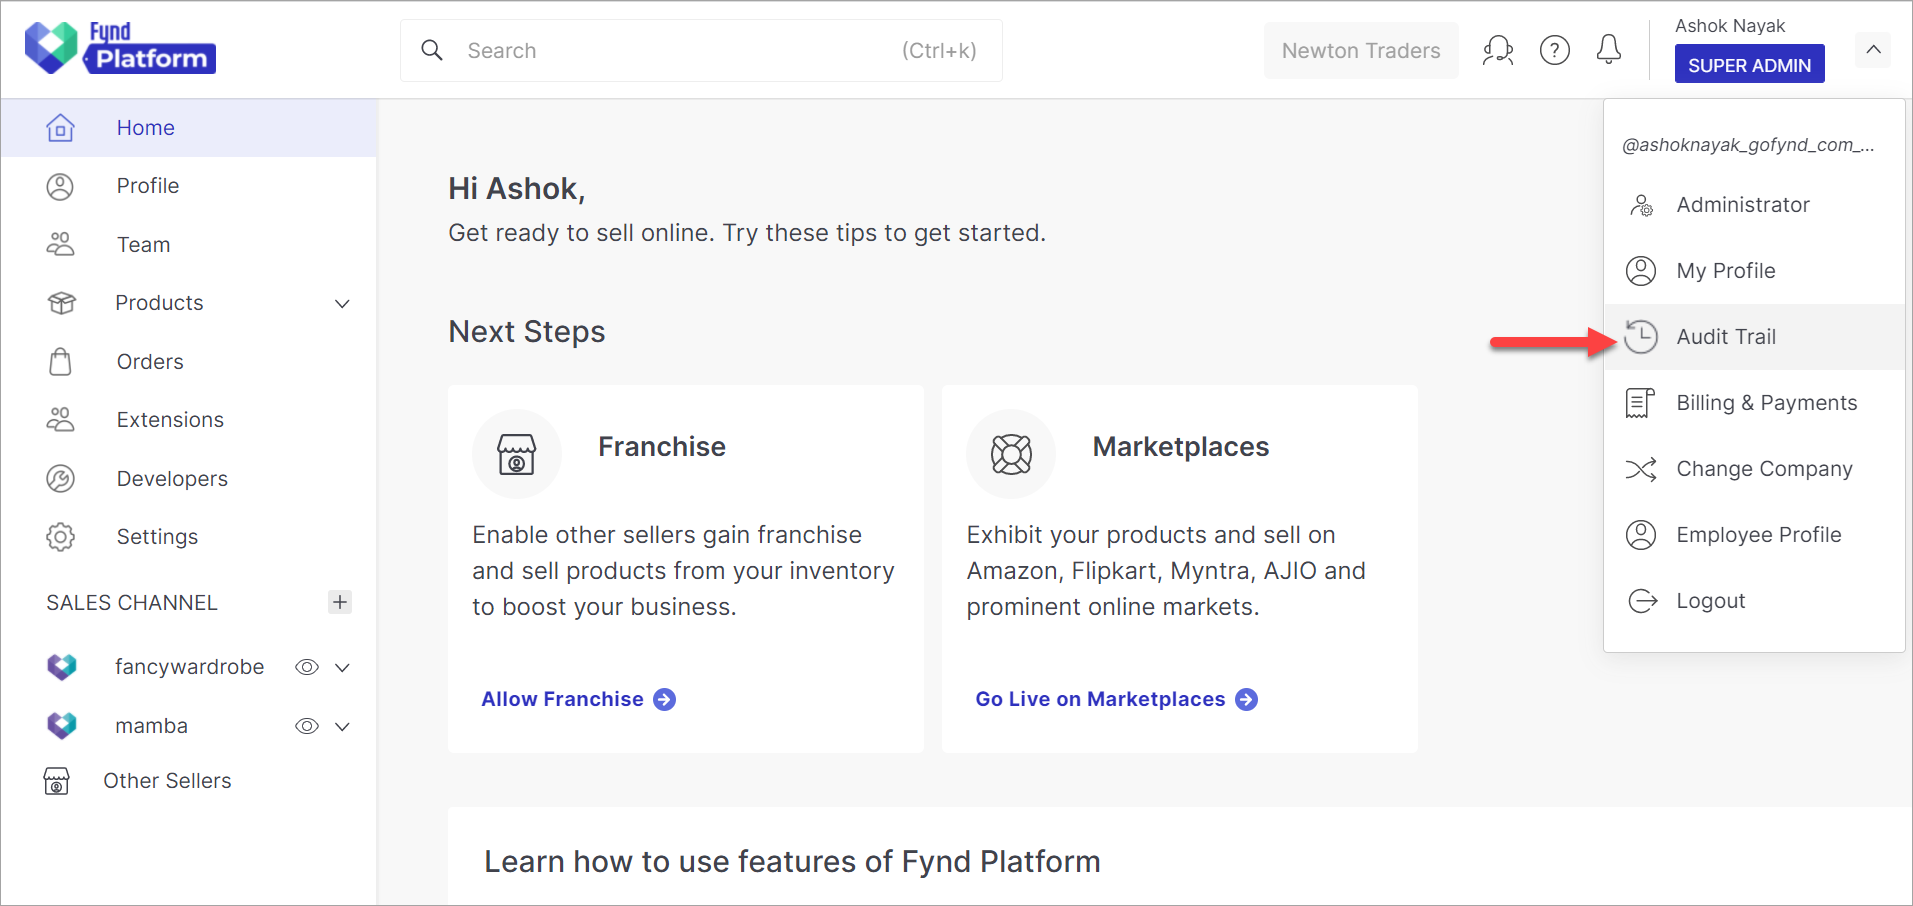Add a sales channel with plus icon
This screenshot has width=1913, height=906.
[x=340, y=602]
